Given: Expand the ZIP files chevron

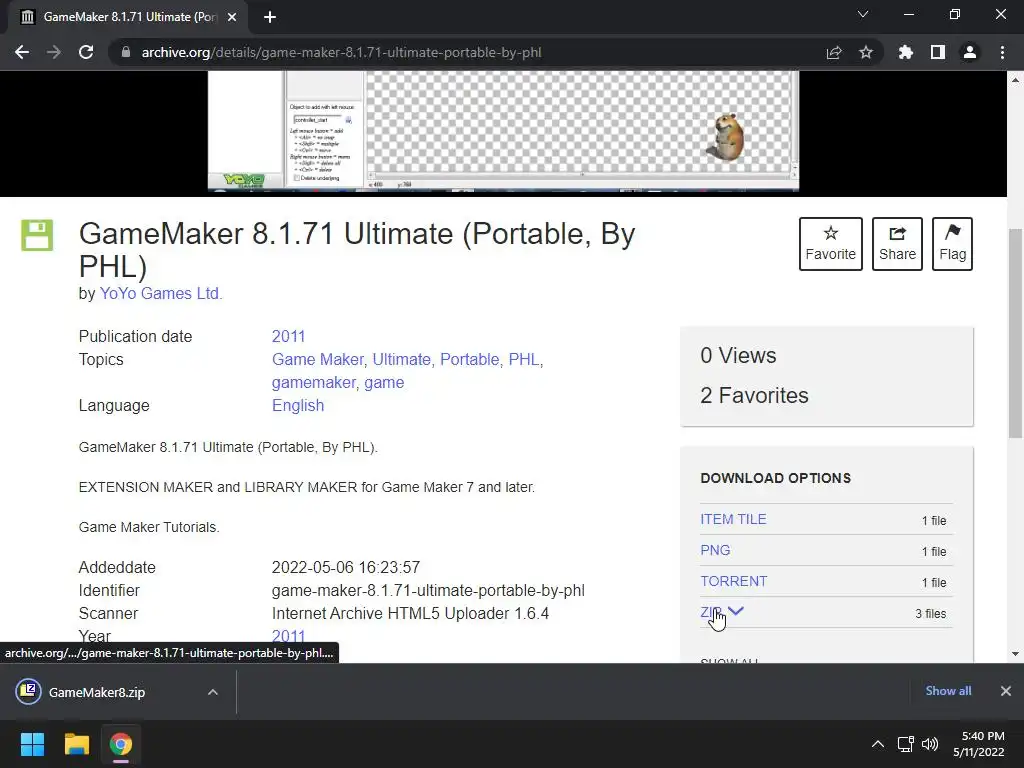Looking at the screenshot, I should pos(735,611).
